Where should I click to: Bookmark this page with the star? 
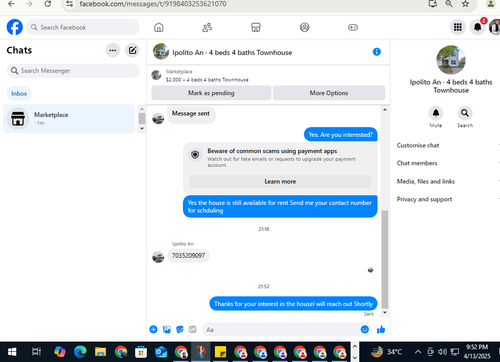[x=465, y=4]
